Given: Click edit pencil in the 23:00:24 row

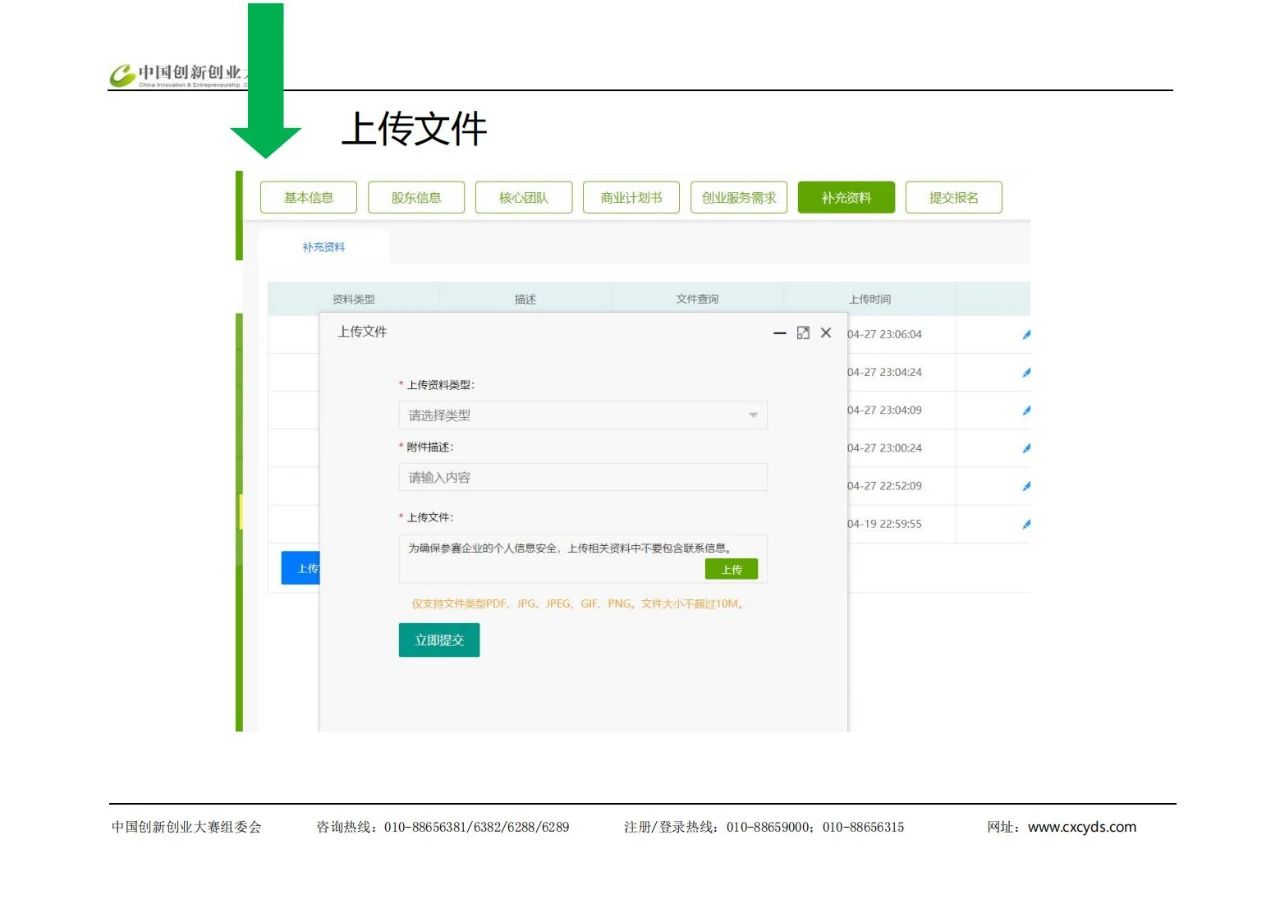Looking at the screenshot, I should pyautogui.click(x=1026, y=449).
